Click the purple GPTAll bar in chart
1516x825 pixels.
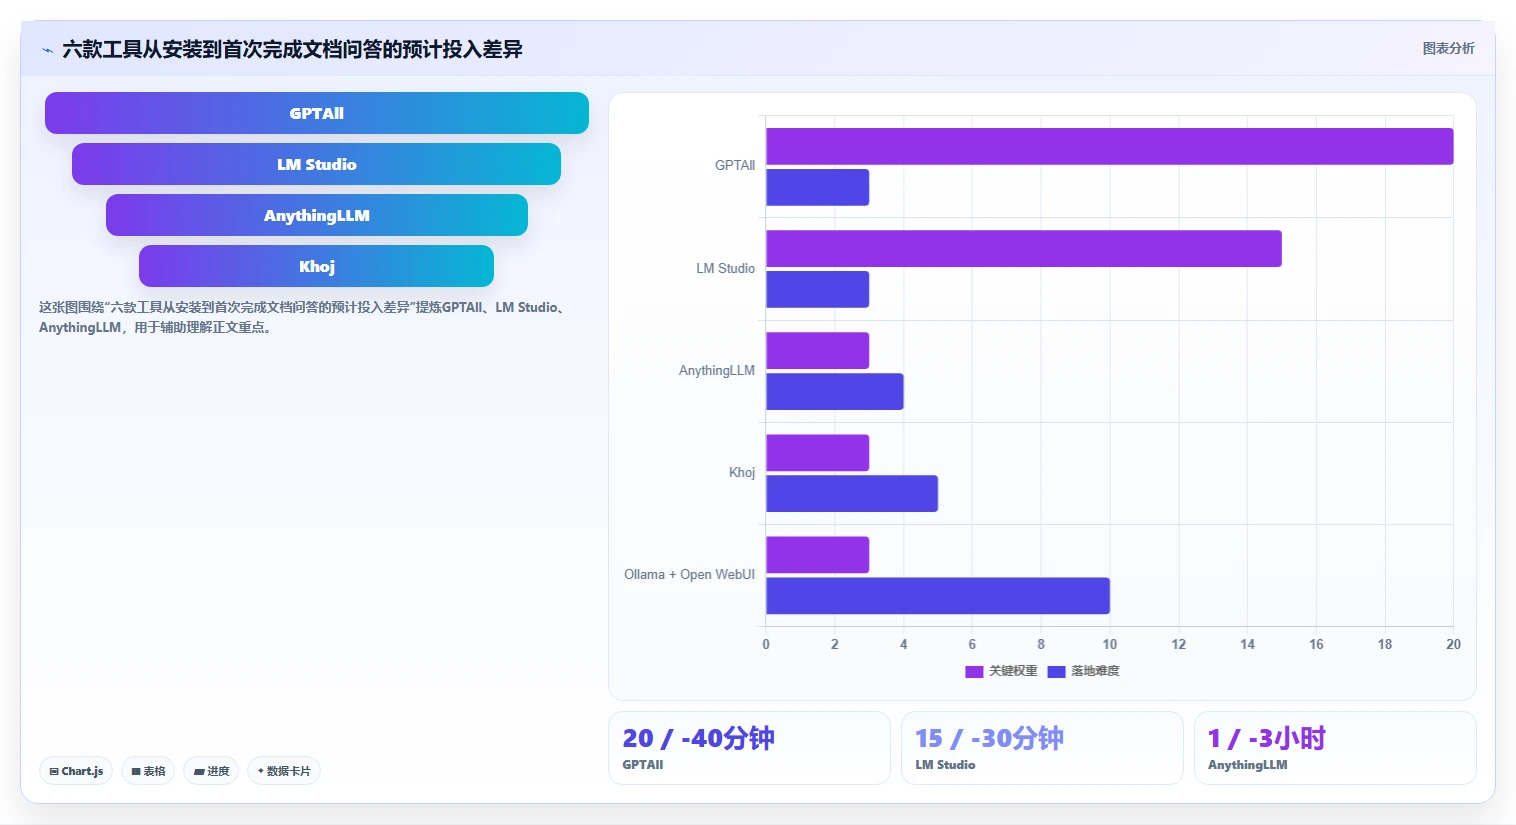click(x=1109, y=146)
